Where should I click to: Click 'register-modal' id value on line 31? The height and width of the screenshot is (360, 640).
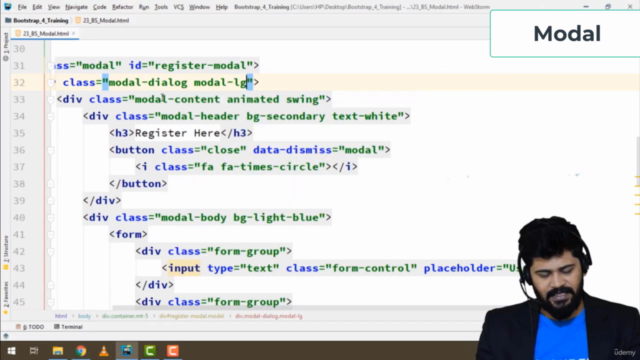click(201, 66)
